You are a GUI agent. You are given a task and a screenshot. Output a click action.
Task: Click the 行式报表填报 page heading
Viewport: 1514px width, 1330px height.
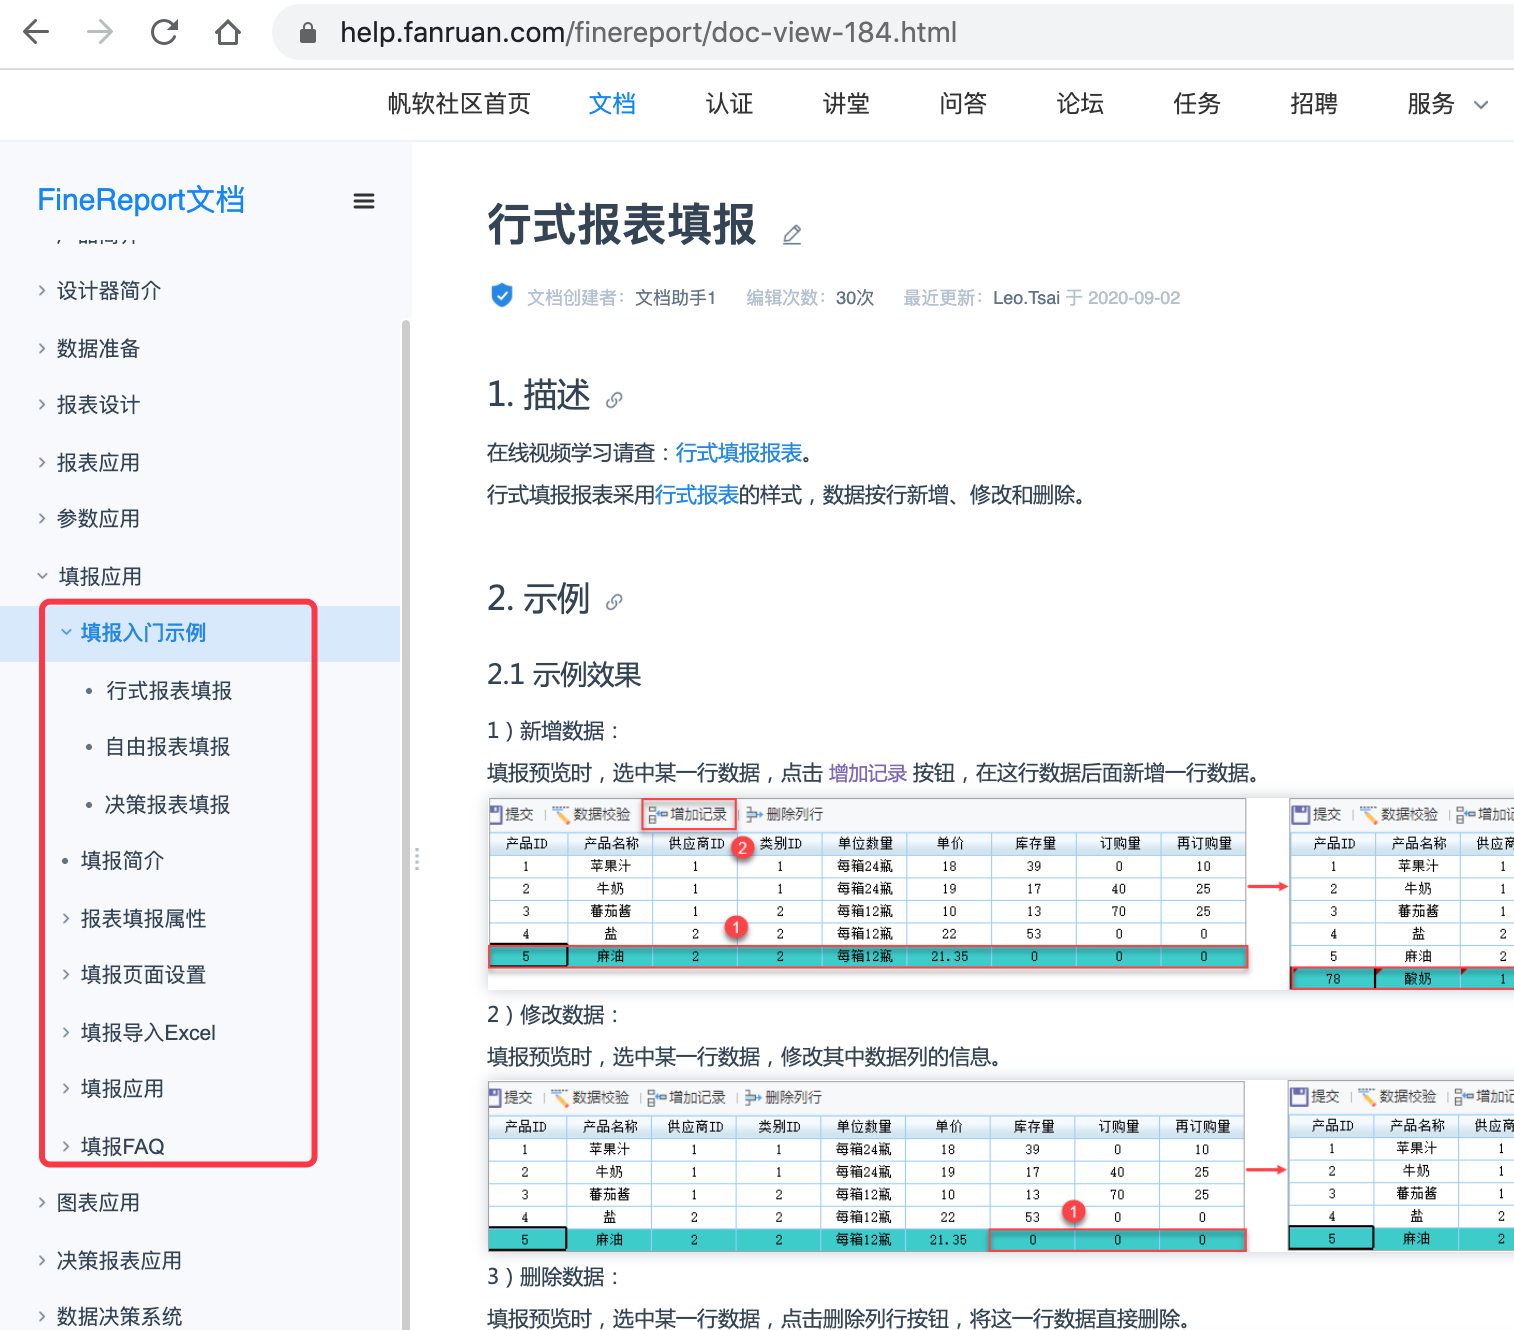point(621,225)
